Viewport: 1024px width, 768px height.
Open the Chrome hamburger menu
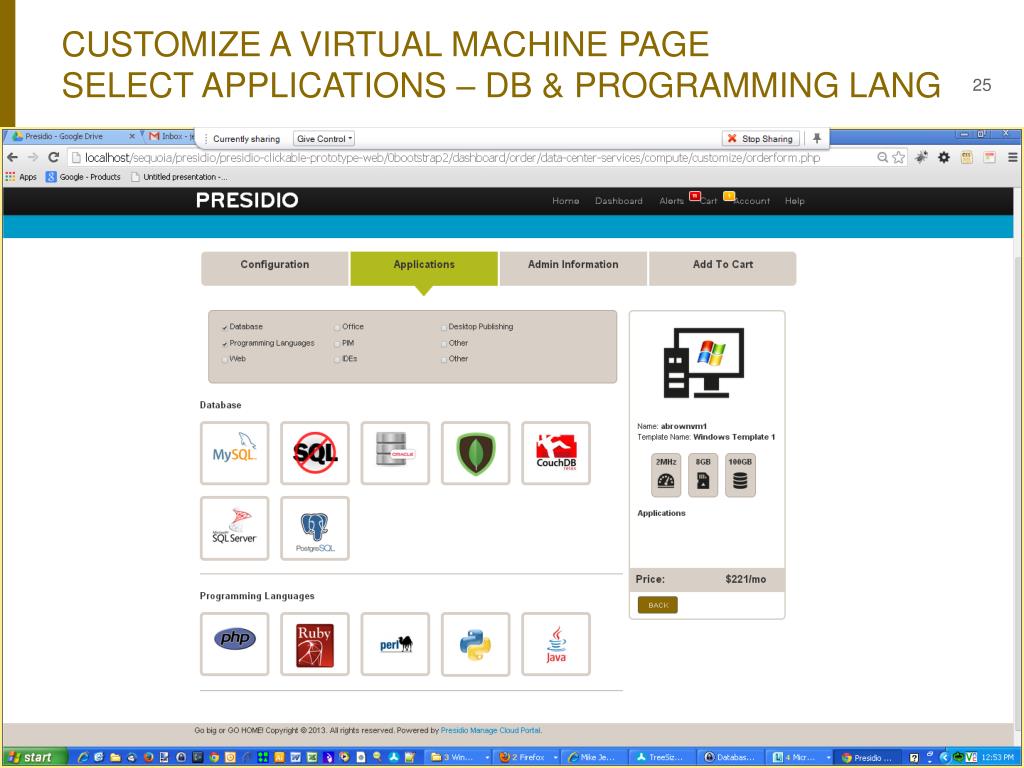(1012, 157)
